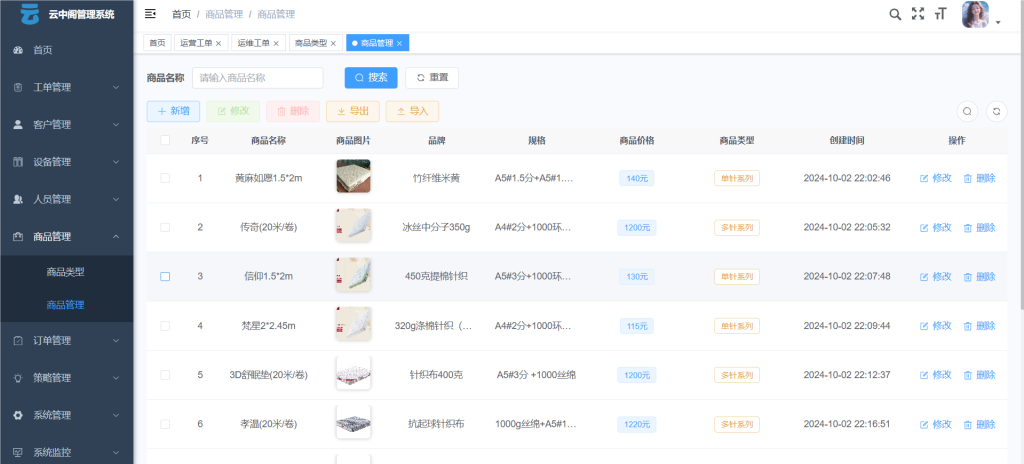
Task: Click the blue 搜索 button
Action: 371,78
